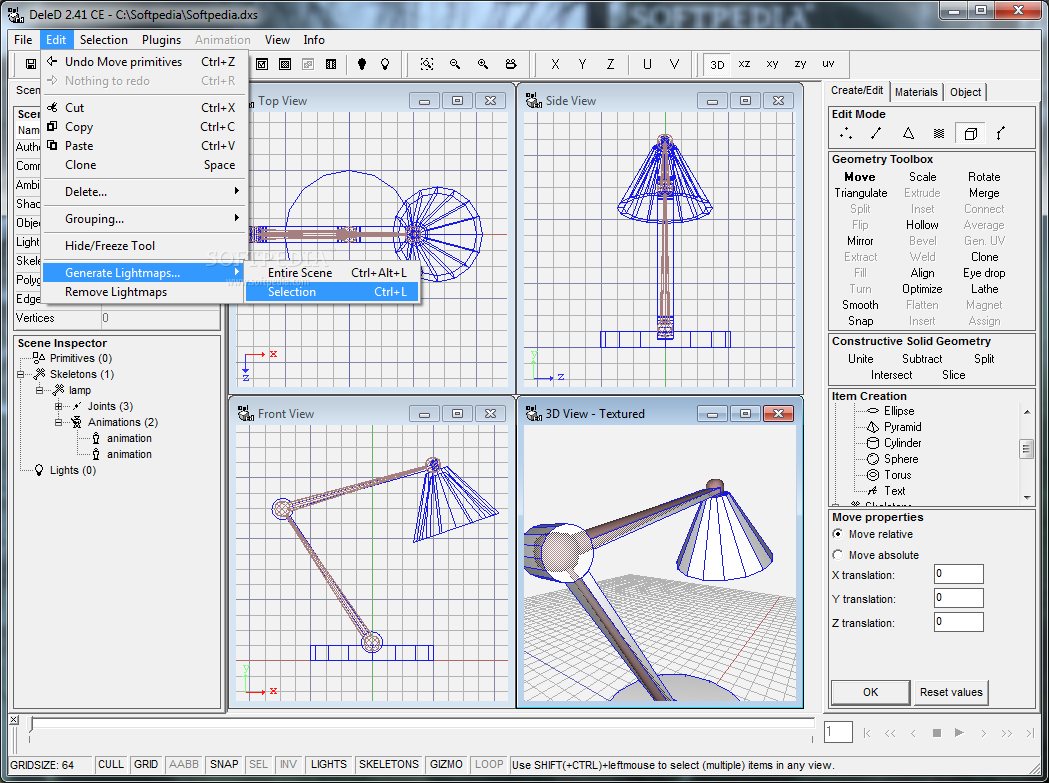Toggle the Z axis constraint
Image resolution: width=1049 pixels, height=783 pixels.
(x=610, y=64)
